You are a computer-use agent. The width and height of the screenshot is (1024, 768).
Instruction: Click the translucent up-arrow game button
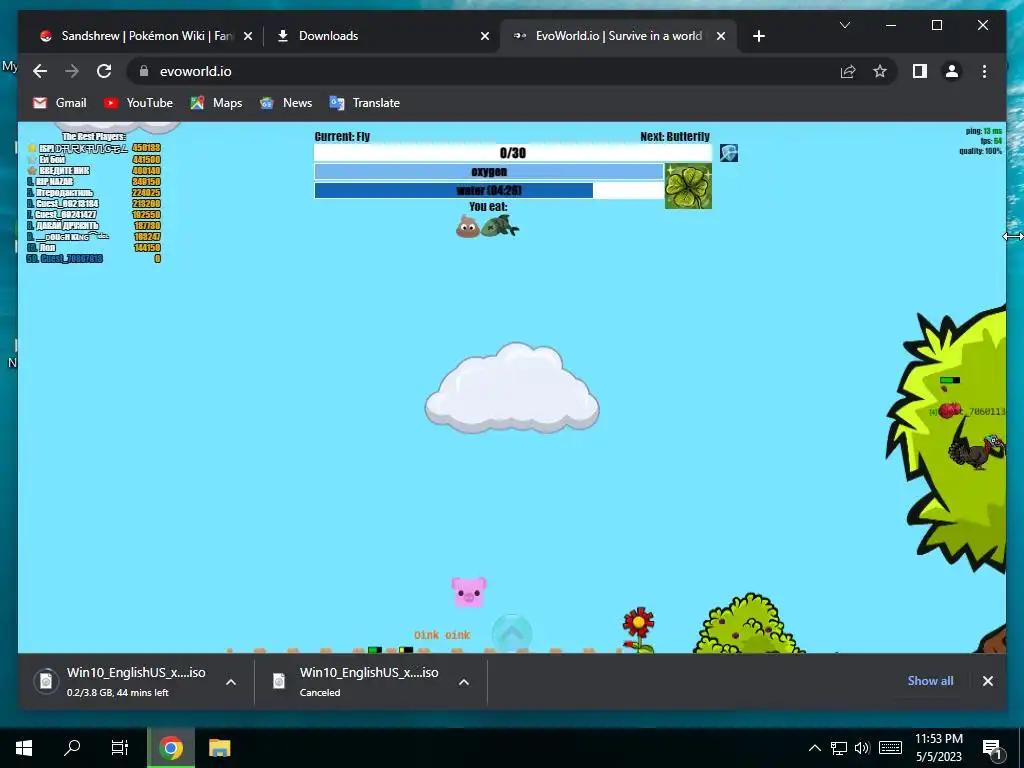click(512, 633)
